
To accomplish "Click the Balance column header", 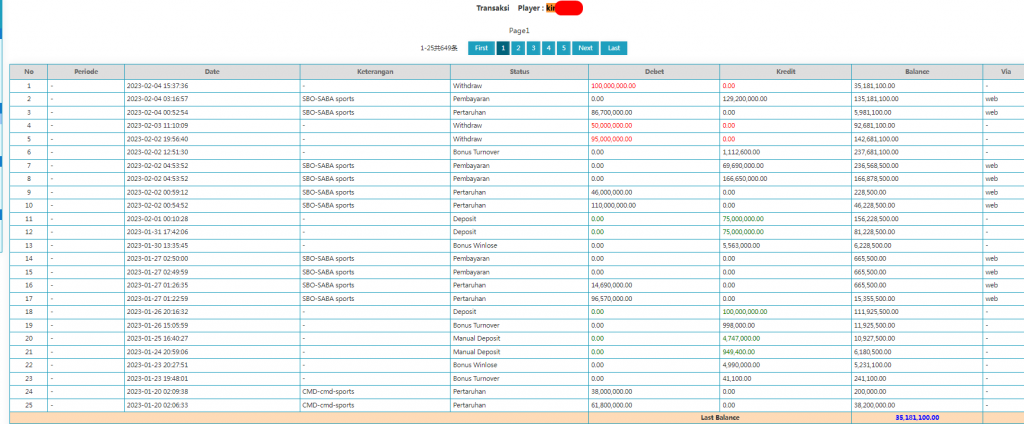I will [917, 72].
